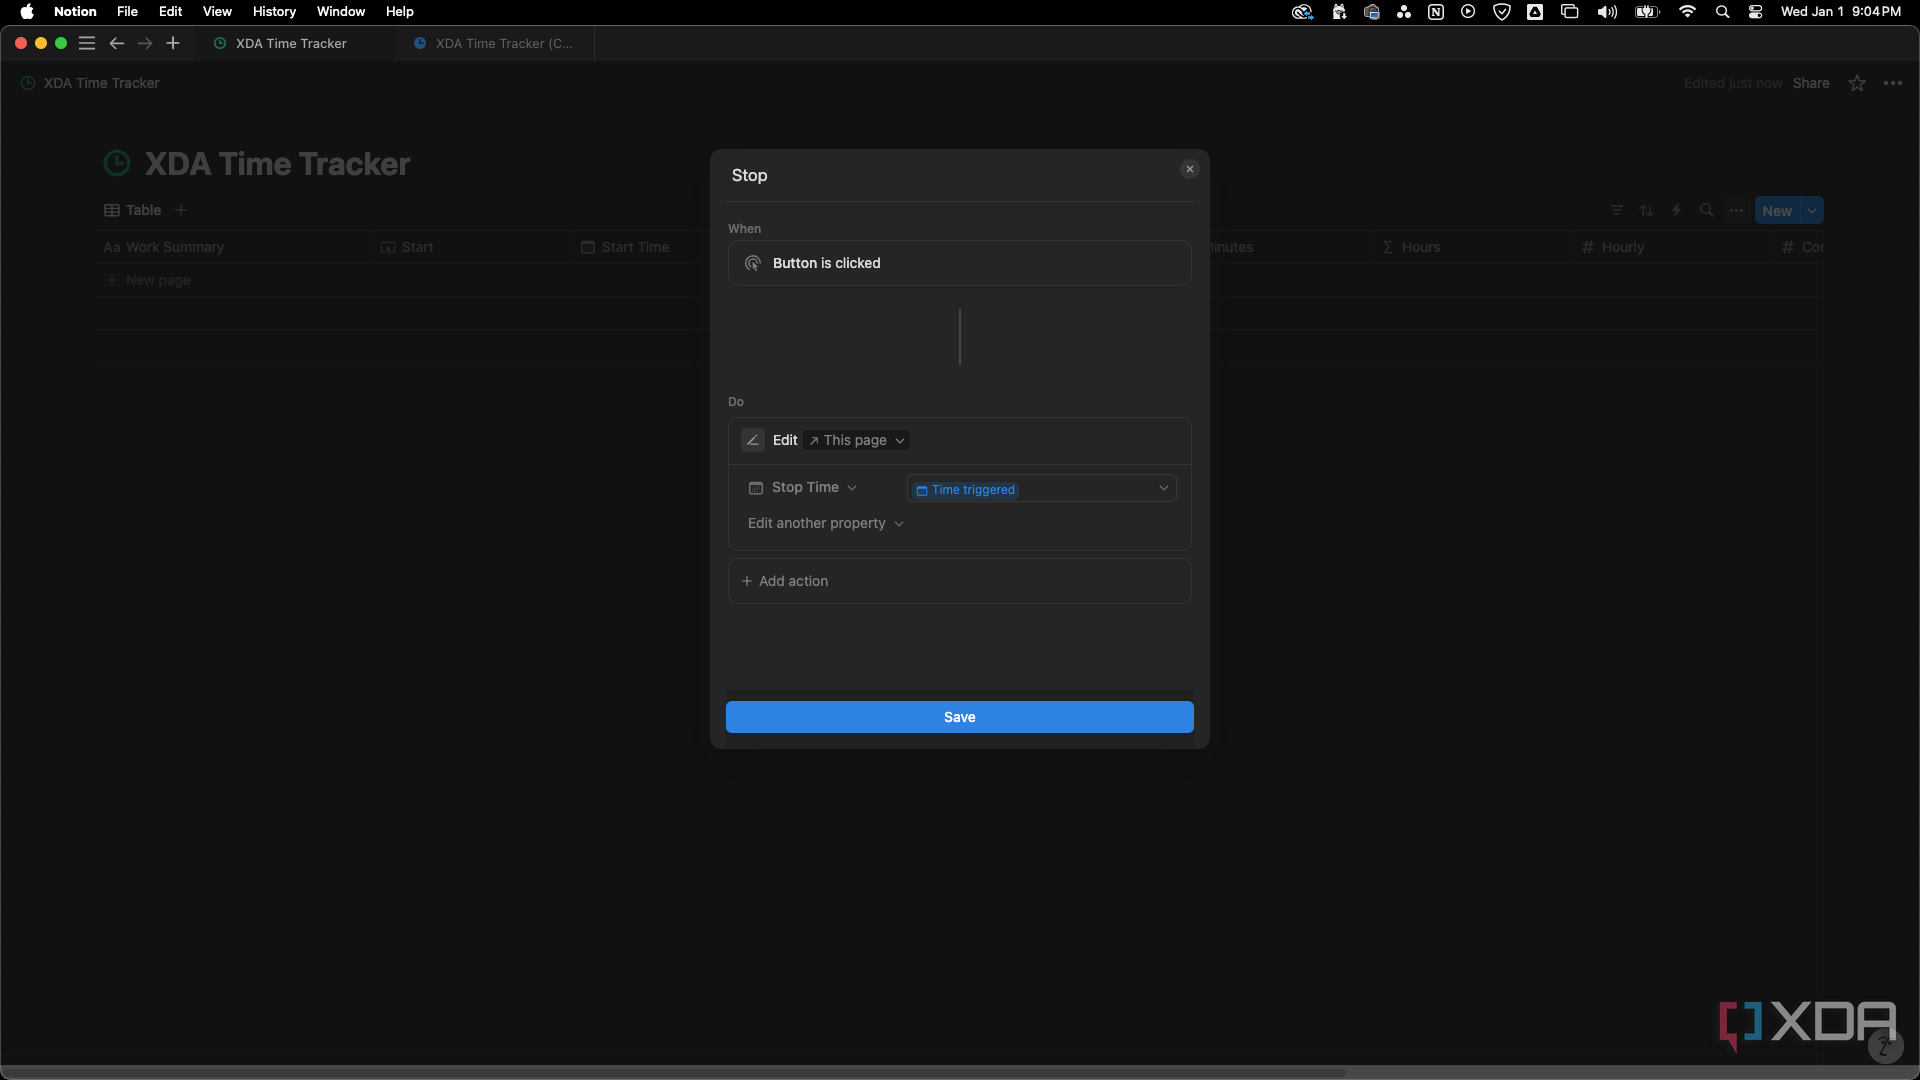Click the Save button to confirm automation
1920x1080 pixels.
coord(960,716)
